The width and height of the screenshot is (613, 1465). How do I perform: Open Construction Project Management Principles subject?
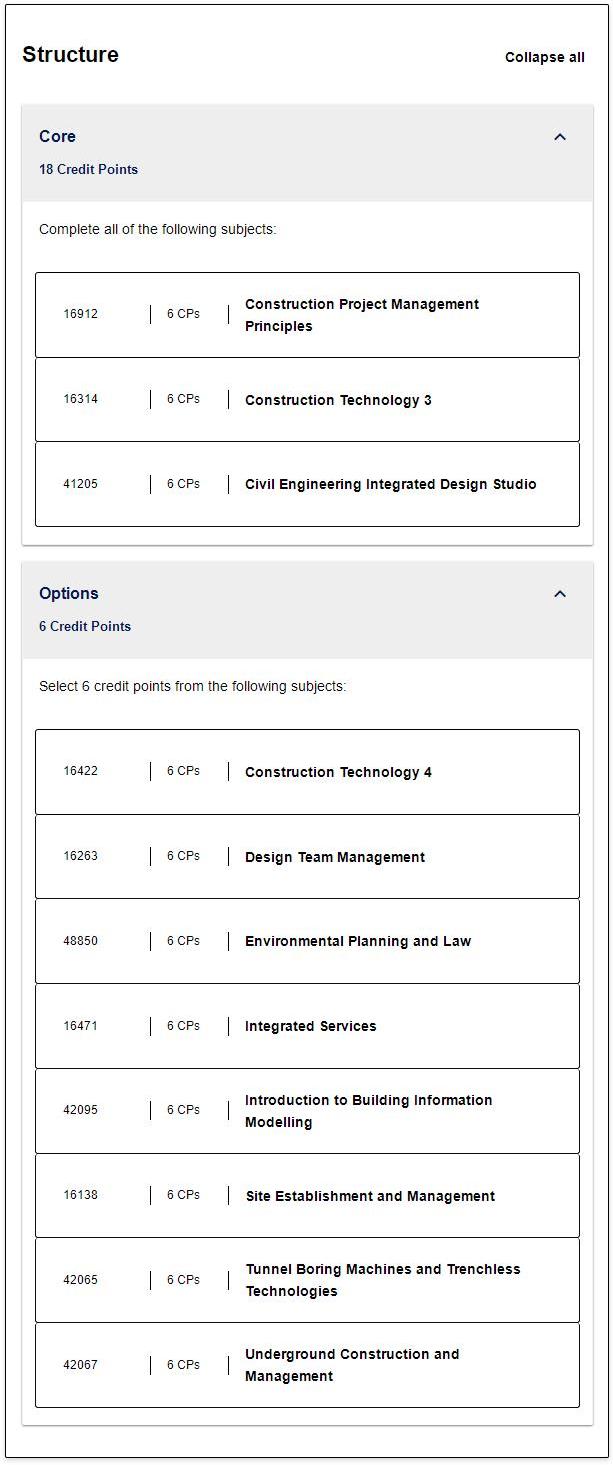361,315
